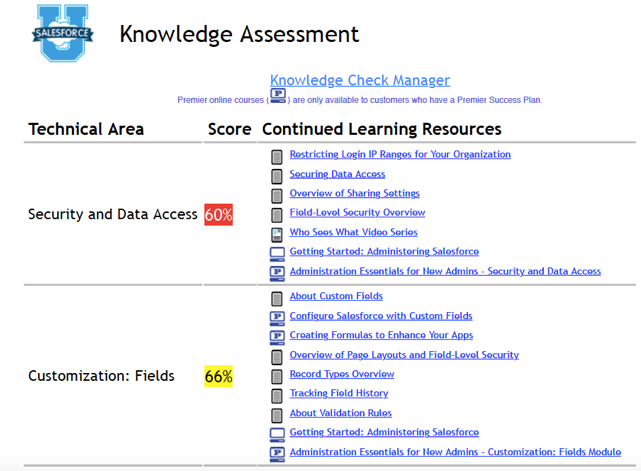Open Administration Essentials - Security and Data Access link

click(x=445, y=271)
